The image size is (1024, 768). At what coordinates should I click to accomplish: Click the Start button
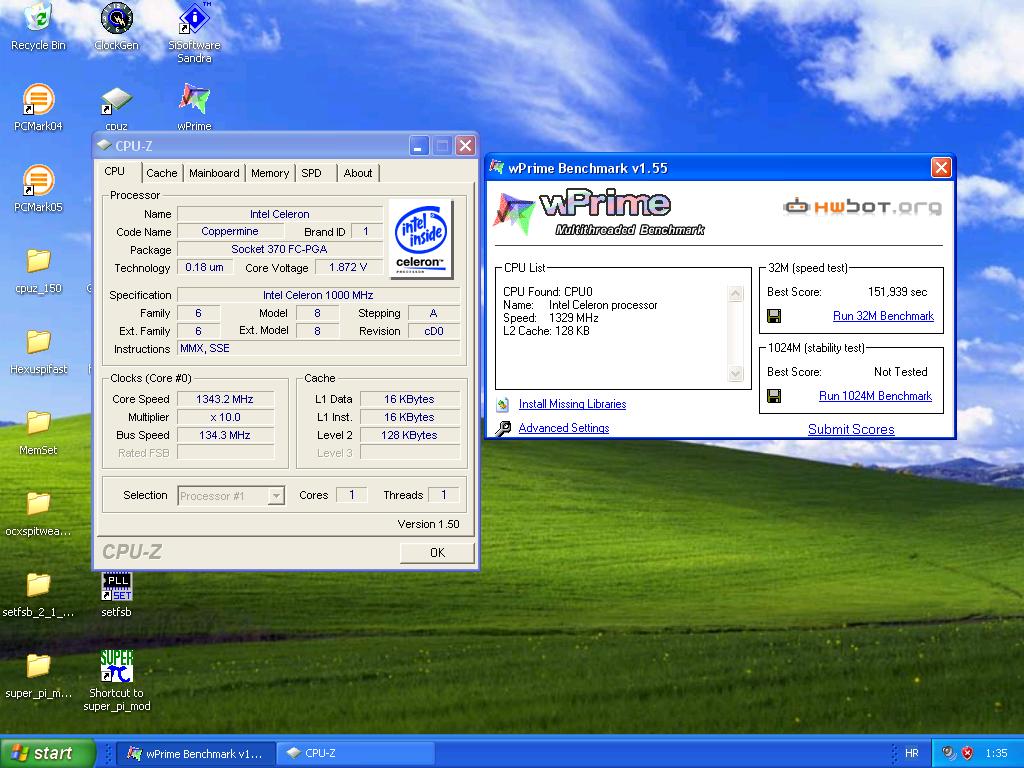(x=47, y=753)
